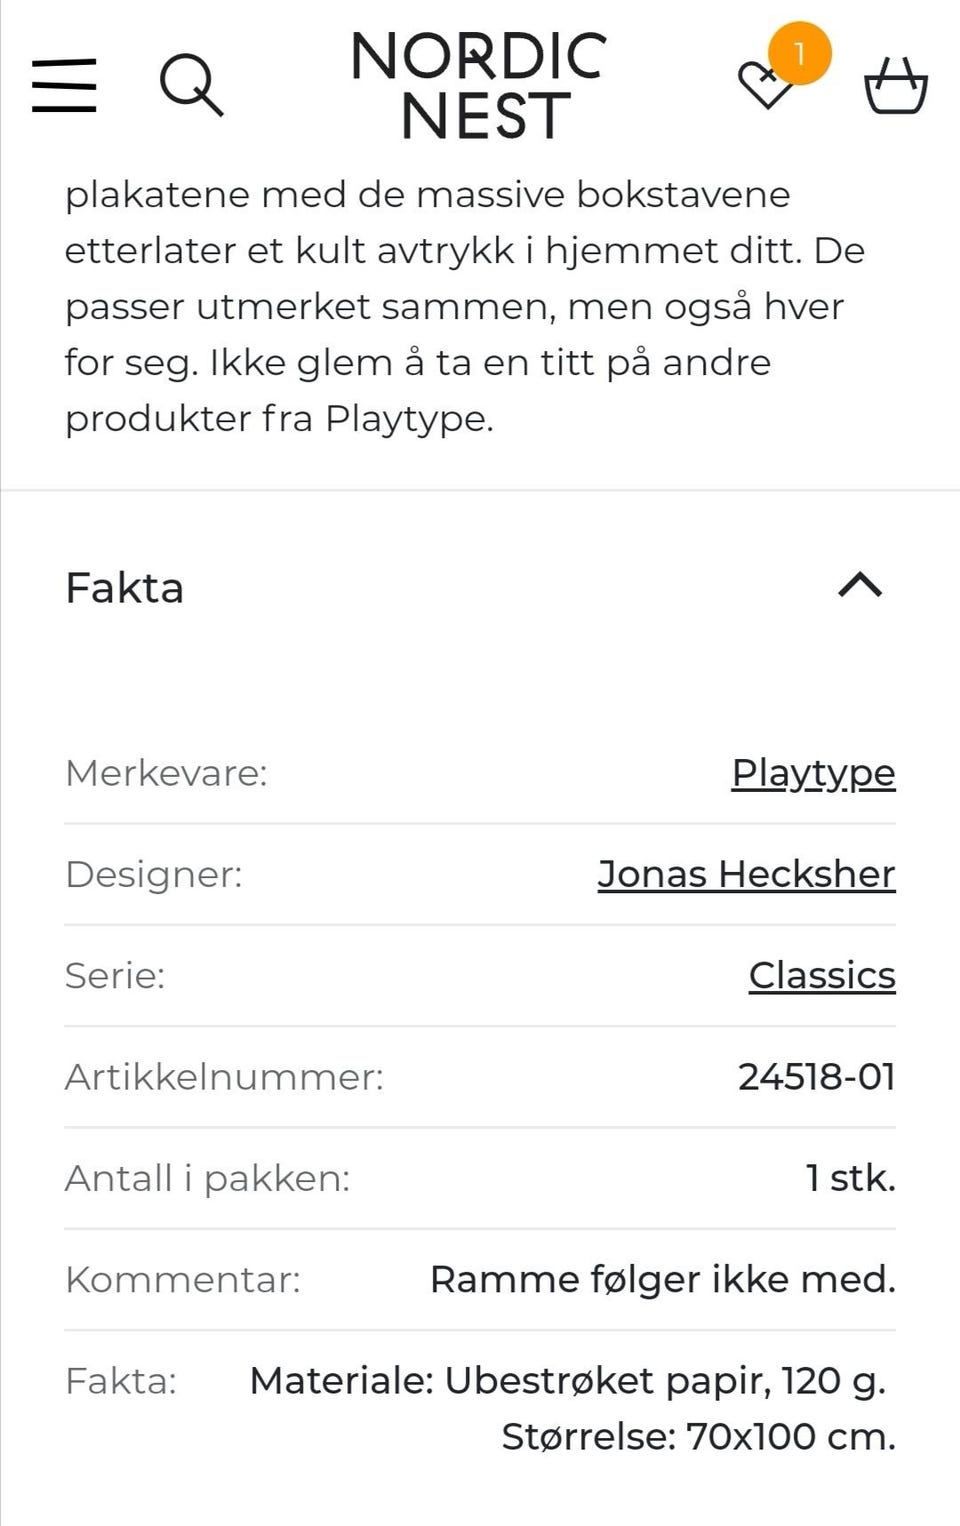Click the Materiale Ubestrøket papir text
The image size is (960, 1526).
567,1381
